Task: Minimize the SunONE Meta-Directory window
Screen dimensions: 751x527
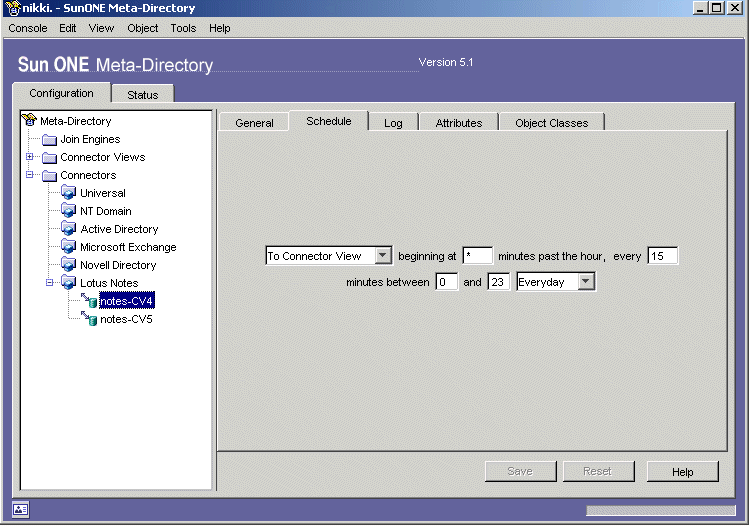Action: pyautogui.click(x=700, y=8)
